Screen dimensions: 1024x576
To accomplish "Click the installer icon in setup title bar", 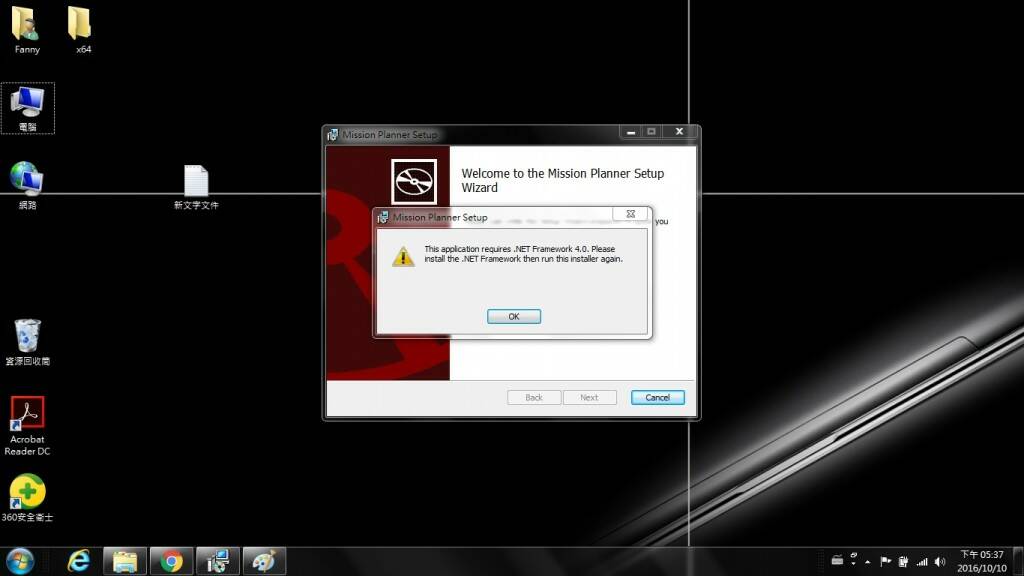I will coord(333,135).
